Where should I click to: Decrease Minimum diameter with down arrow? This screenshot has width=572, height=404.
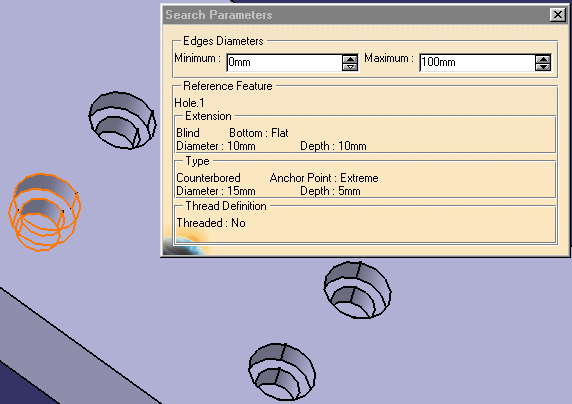(x=350, y=67)
